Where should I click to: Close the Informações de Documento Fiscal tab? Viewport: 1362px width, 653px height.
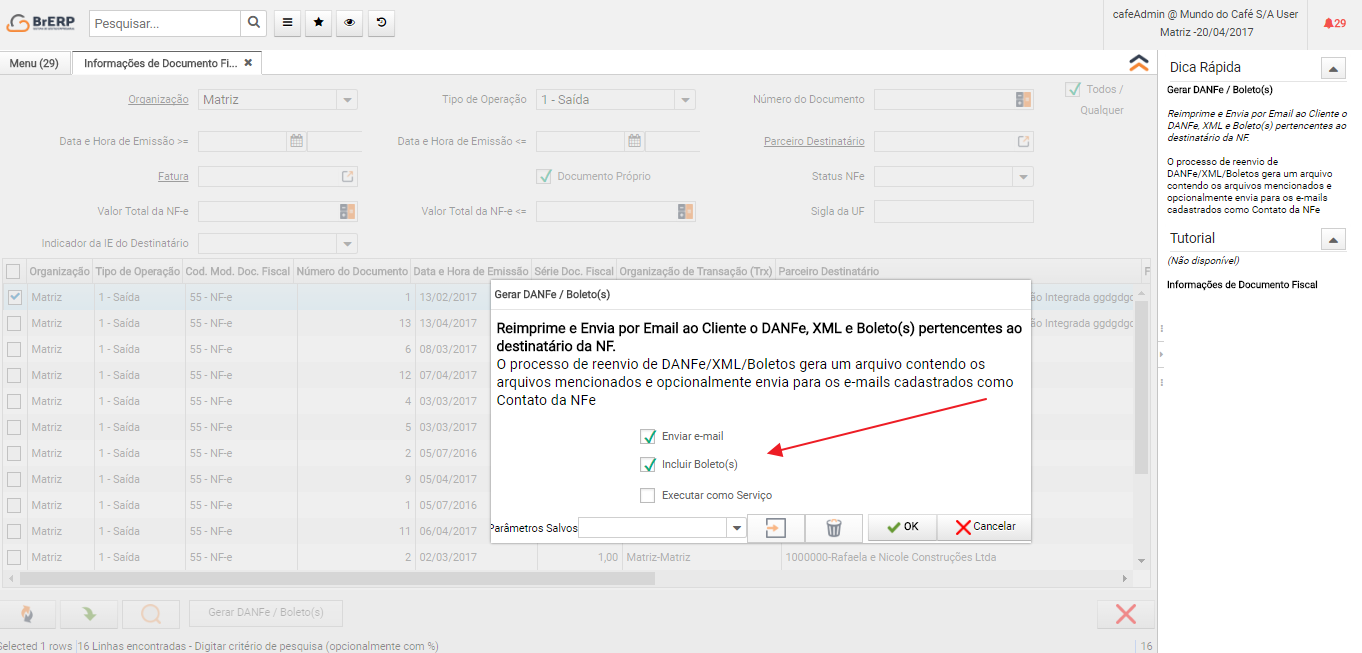pyautogui.click(x=249, y=63)
